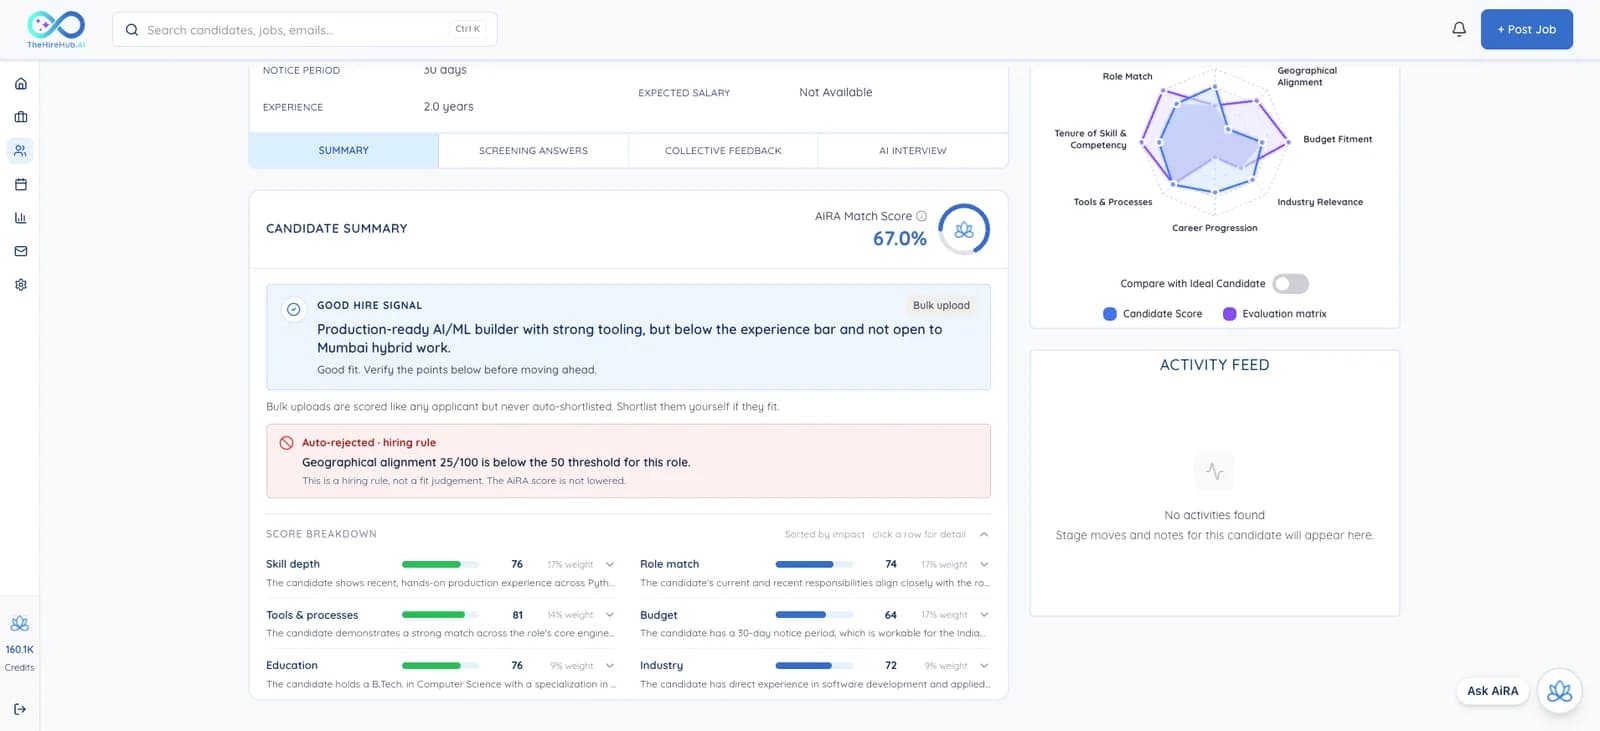Click the 67.0% match score value
This screenshot has width=1600, height=731.
(x=900, y=239)
